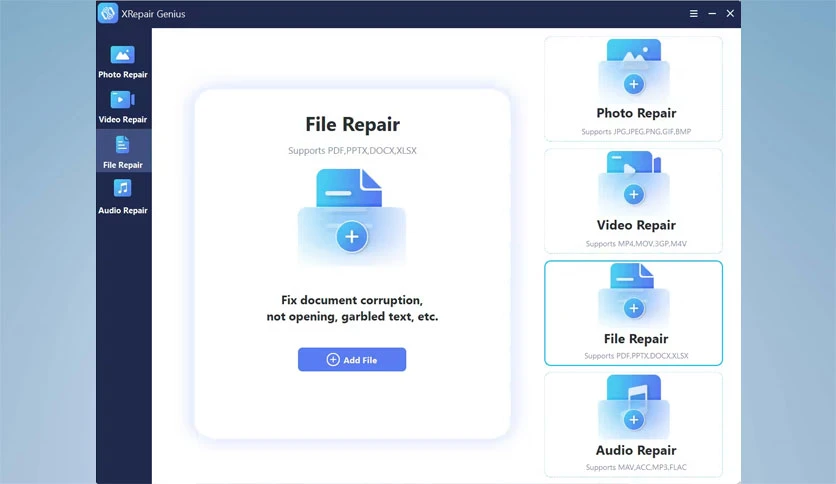The height and width of the screenshot is (484, 836).
Task: Open the Photo Repair card title
Action: (636, 113)
